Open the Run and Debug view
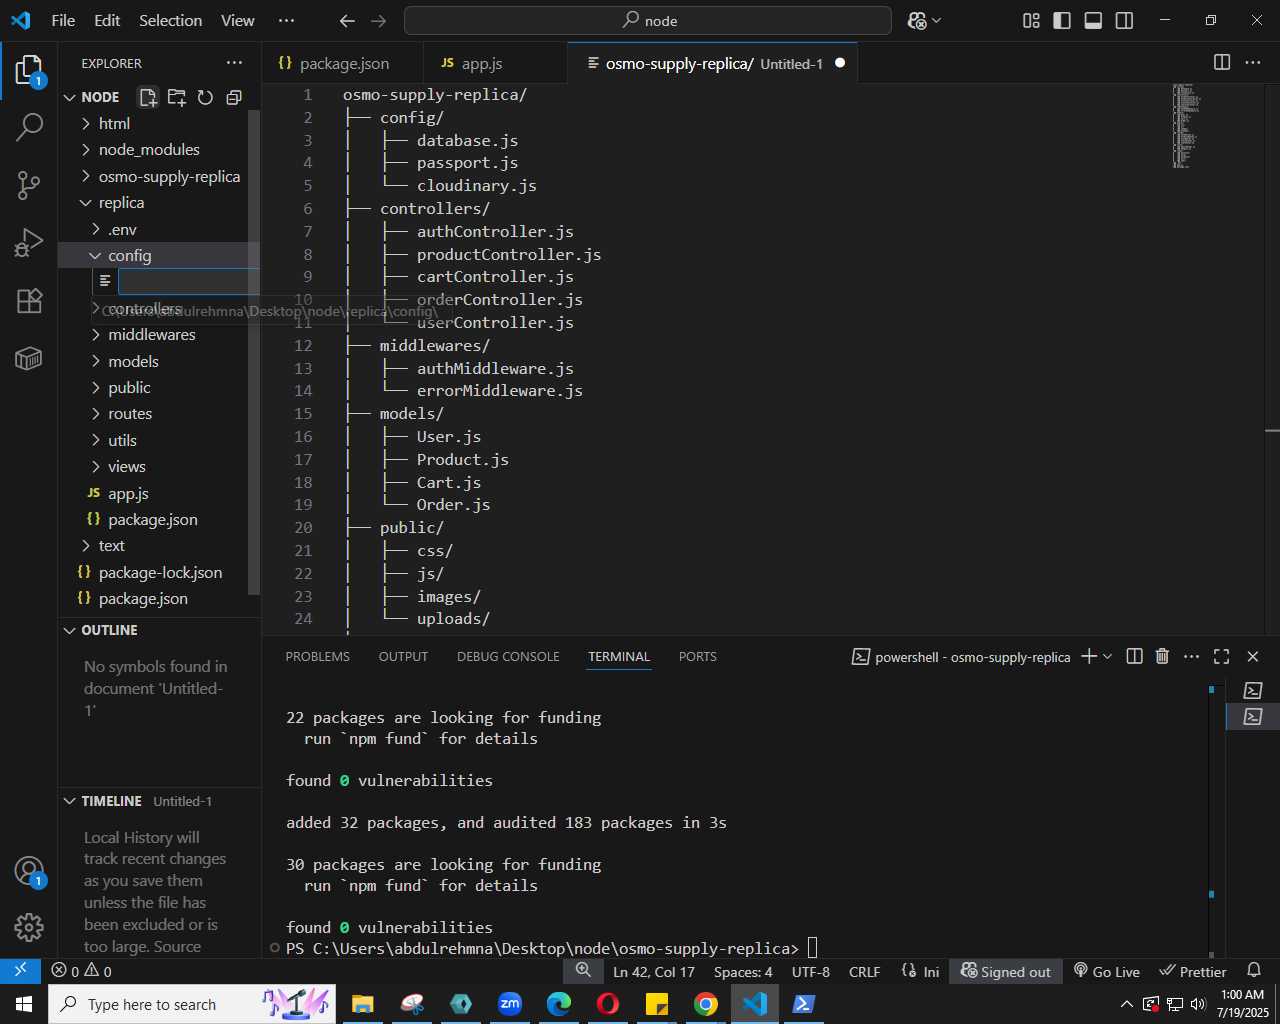Screen dimensions: 1280x1024 29,243
